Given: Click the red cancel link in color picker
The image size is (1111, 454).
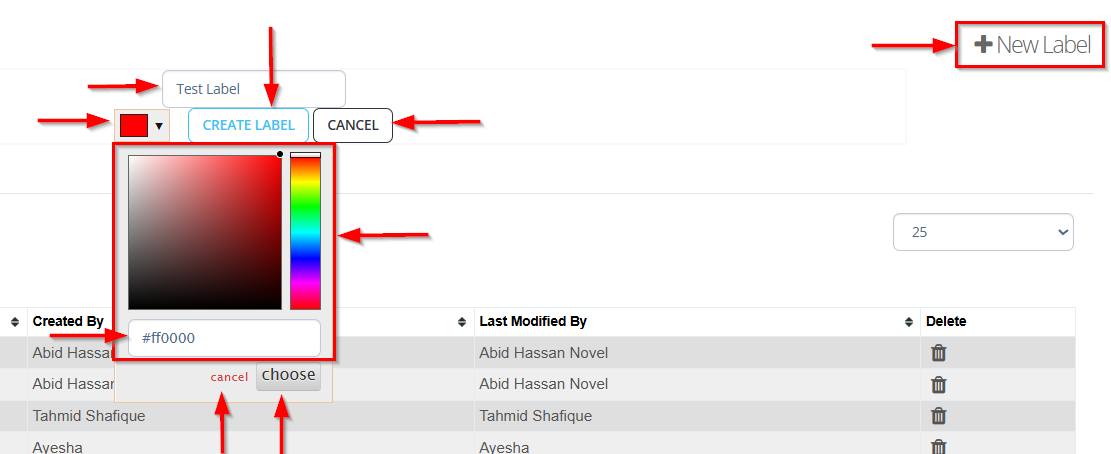Looking at the screenshot, I should (x=229, y=377).
